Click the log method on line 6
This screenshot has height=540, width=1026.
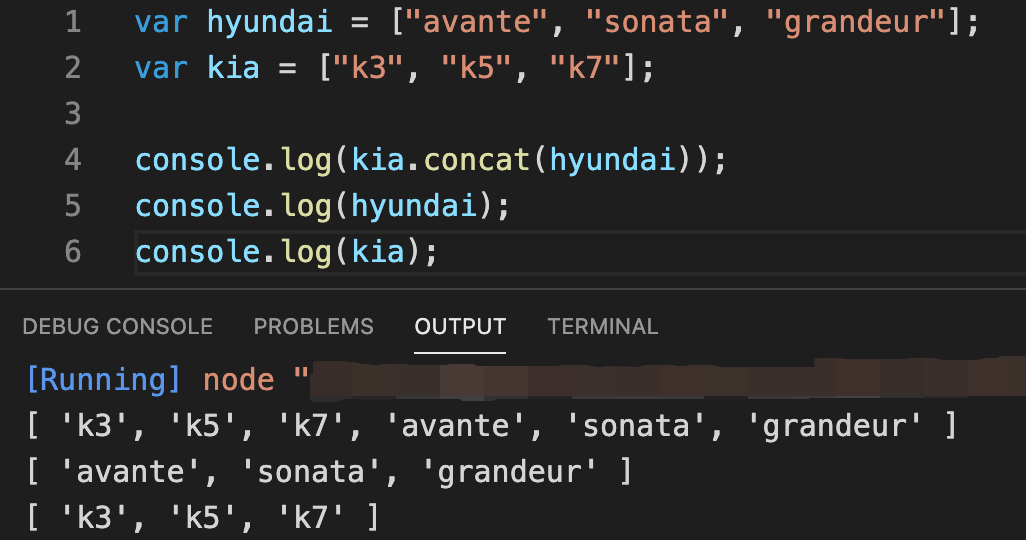point(306,253)
